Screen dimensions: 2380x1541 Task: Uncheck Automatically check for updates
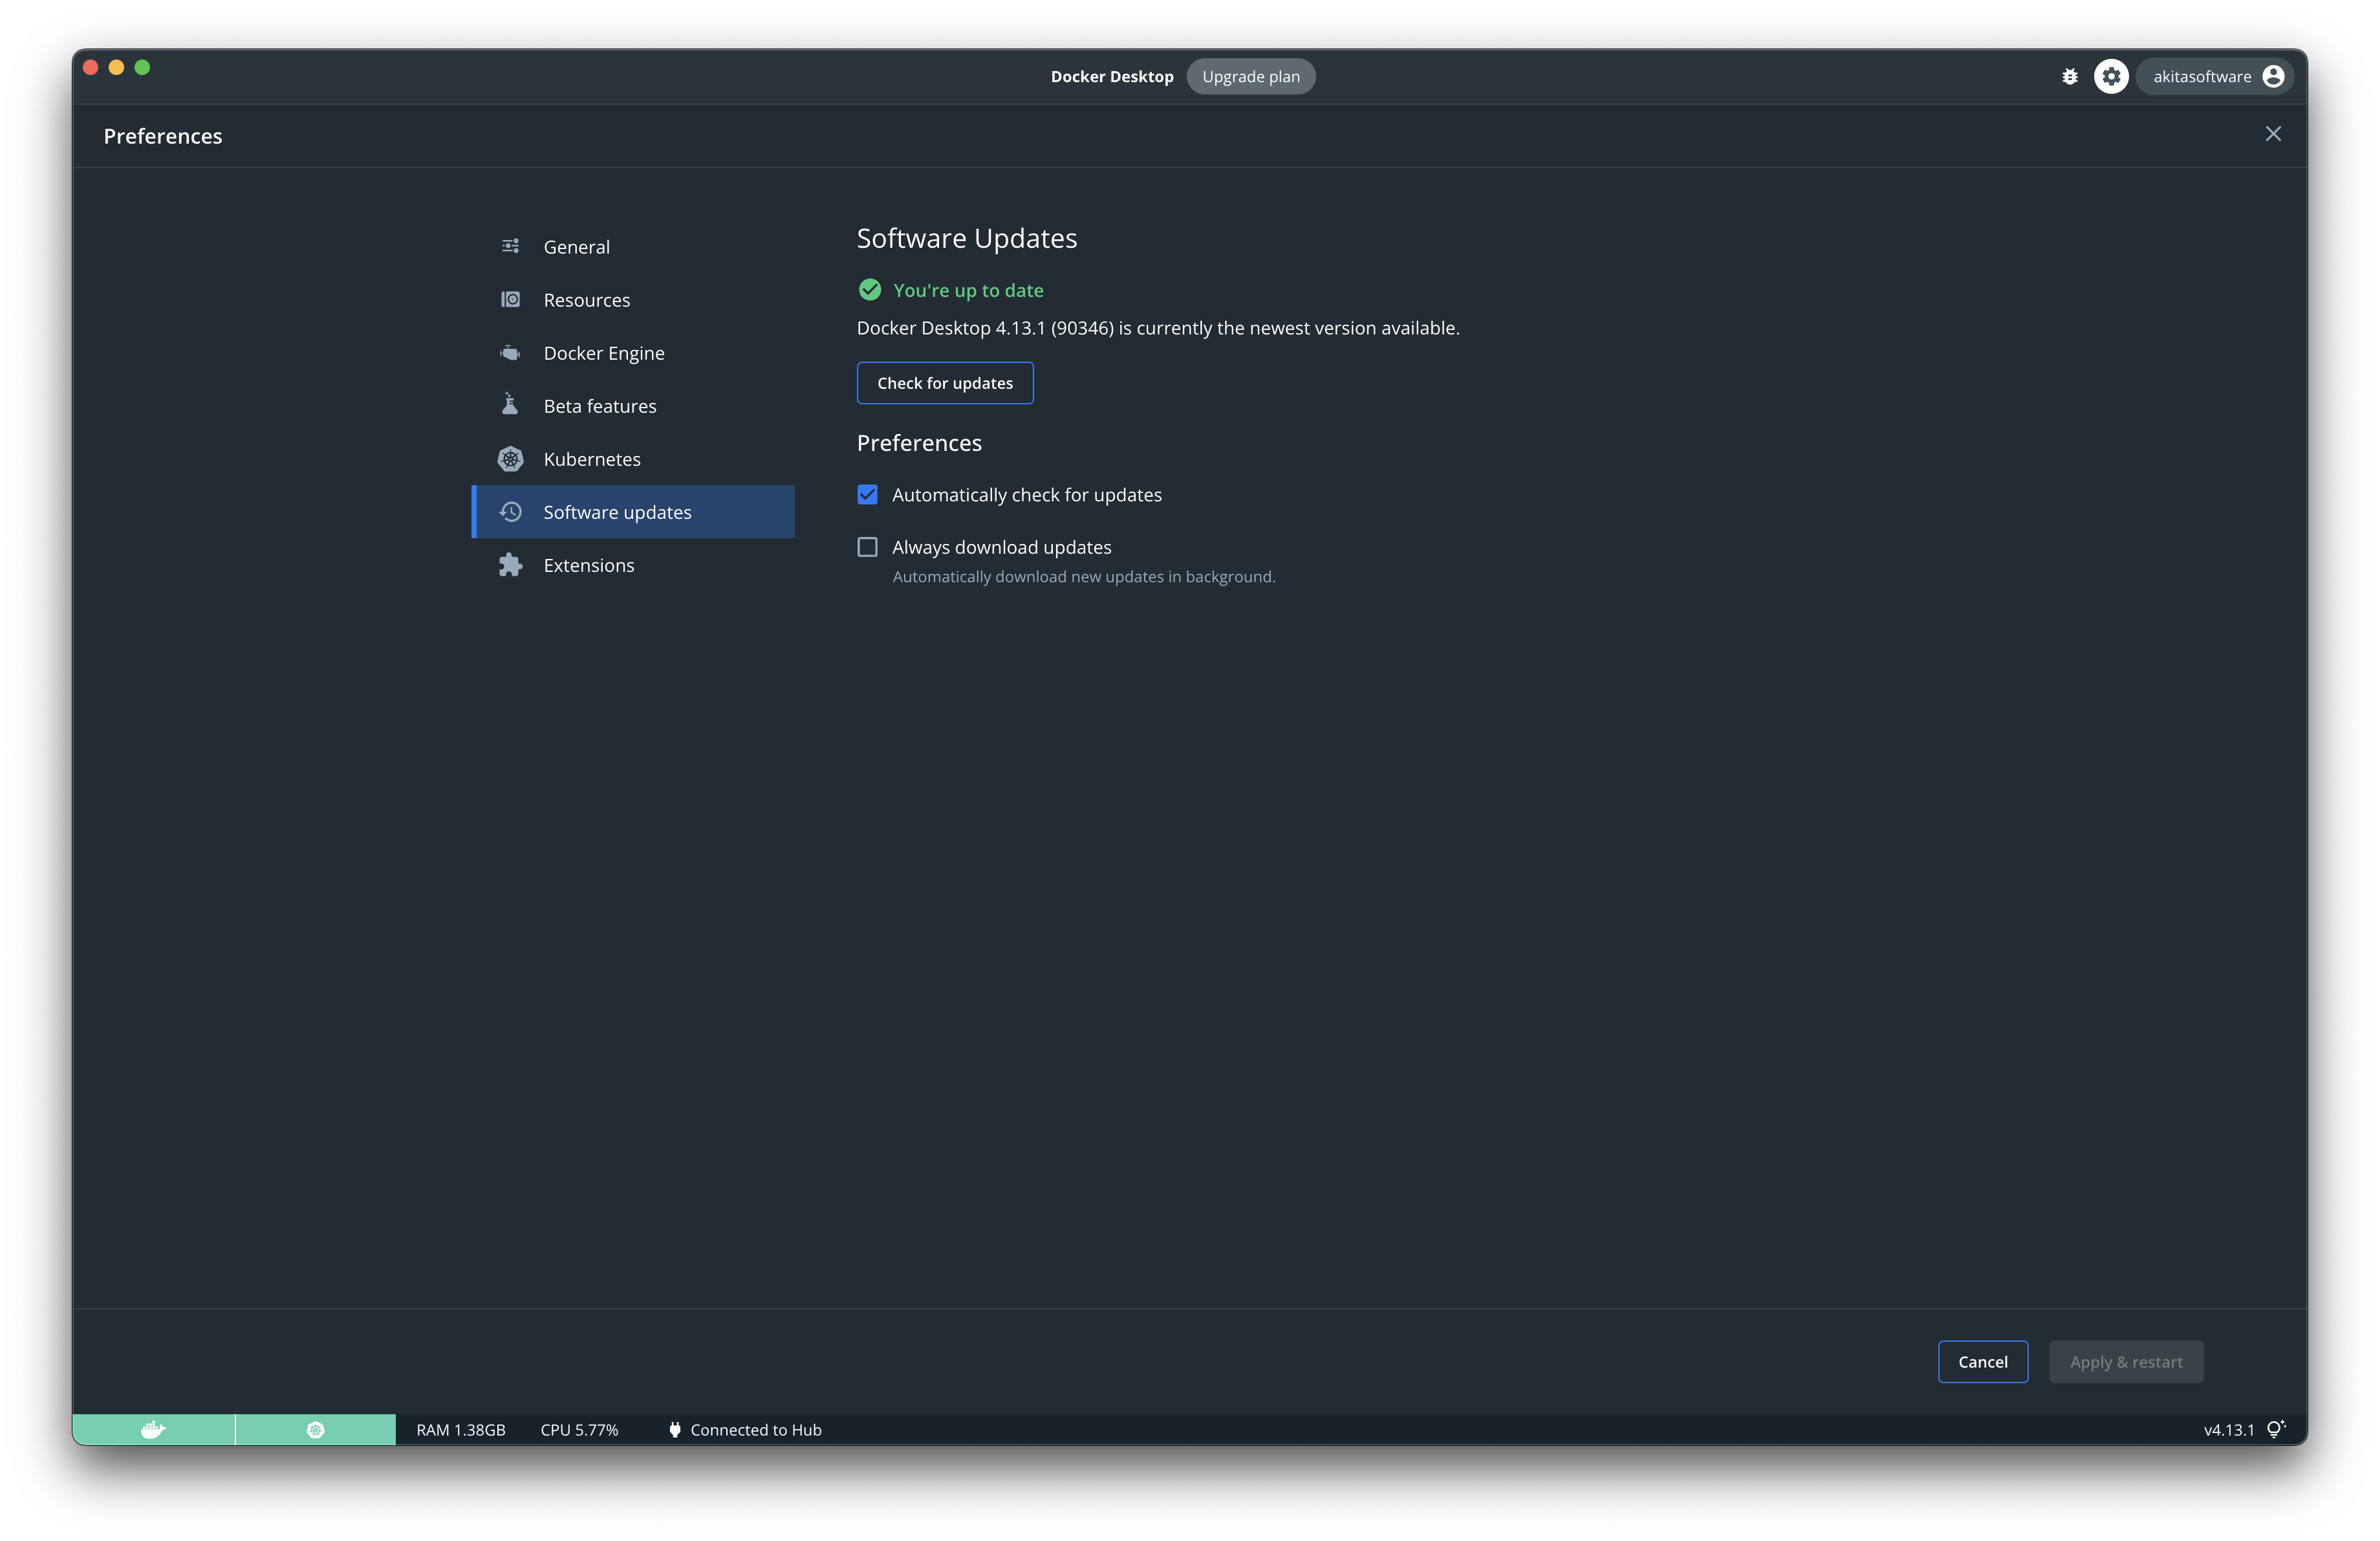(x=867, y=495)
